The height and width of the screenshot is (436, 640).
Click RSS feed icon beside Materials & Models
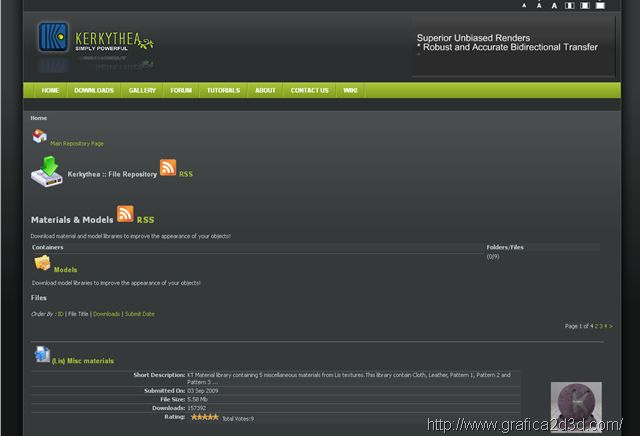pyautogui.click(x=125, y=214)
